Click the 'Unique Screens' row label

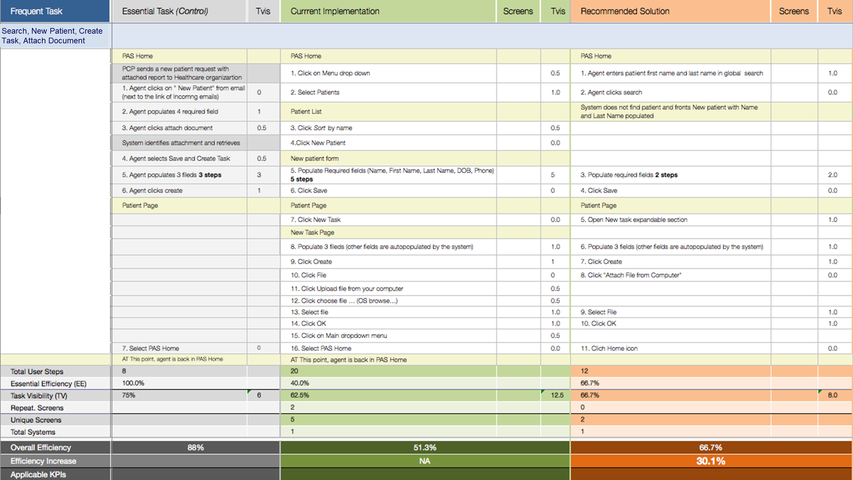tap(55, 420)
